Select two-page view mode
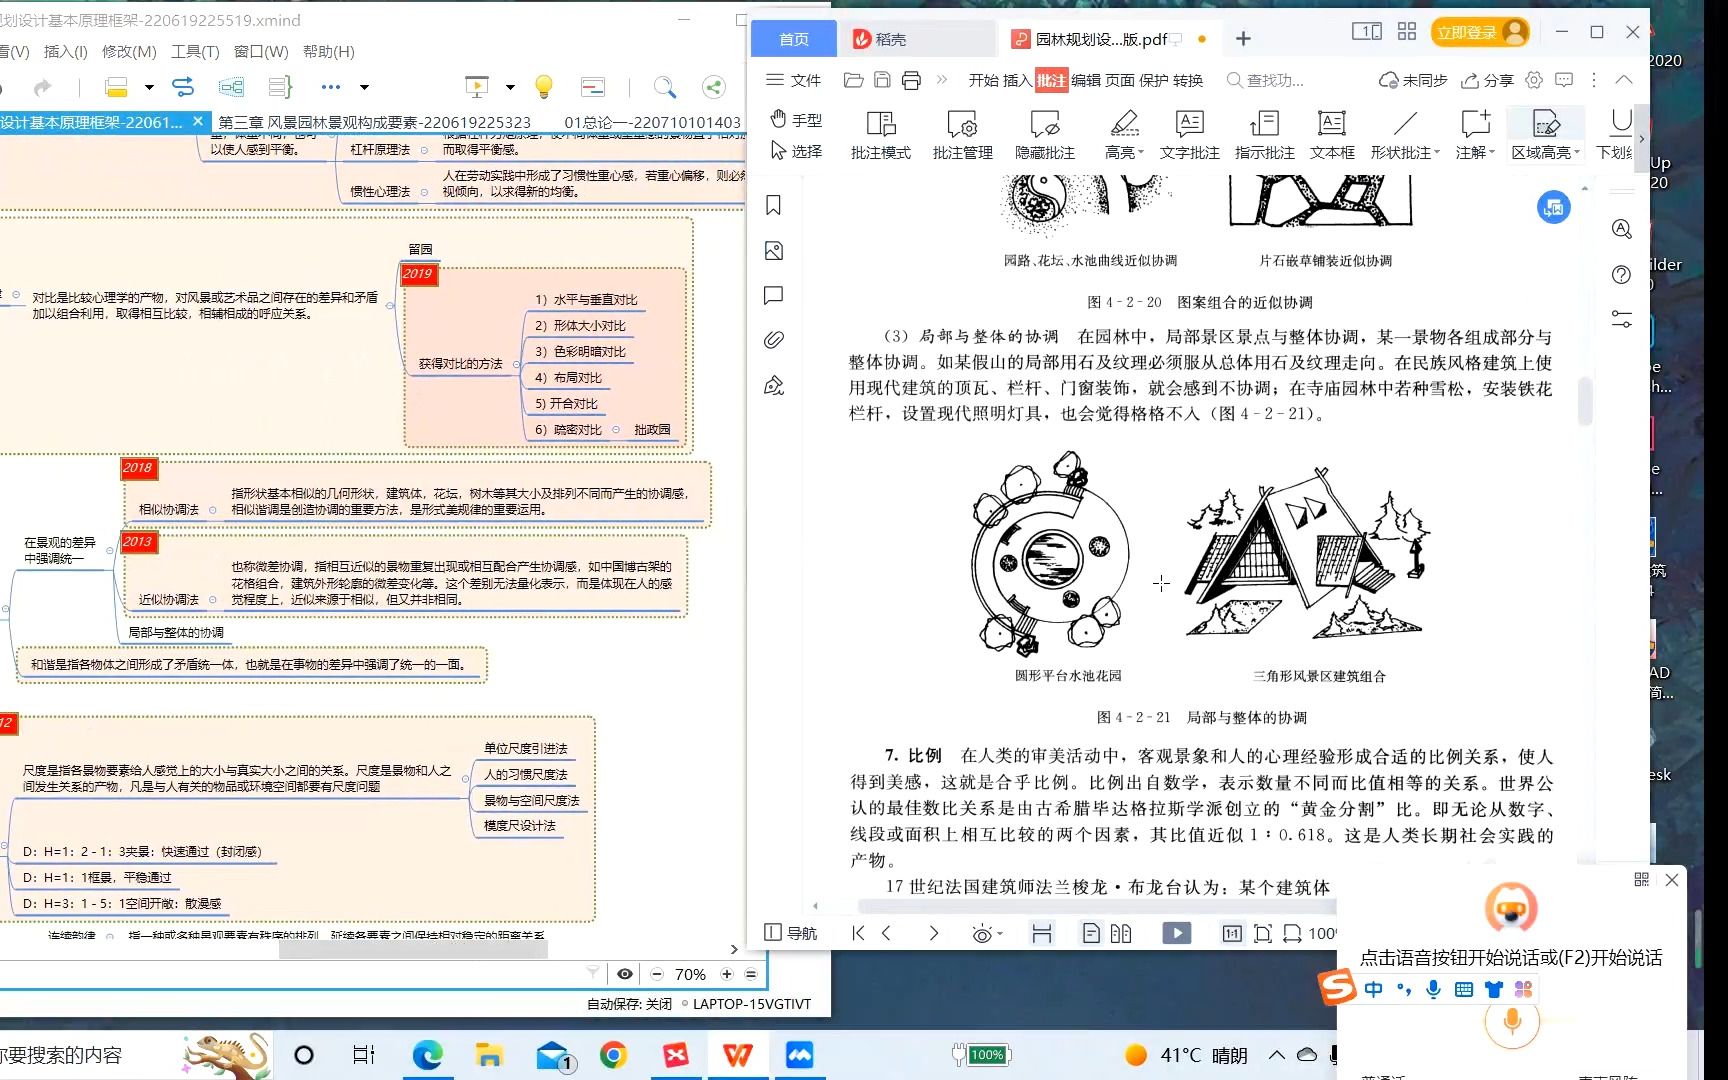Screen dimensions: 1728x1080 click(x=1121, y=933)
